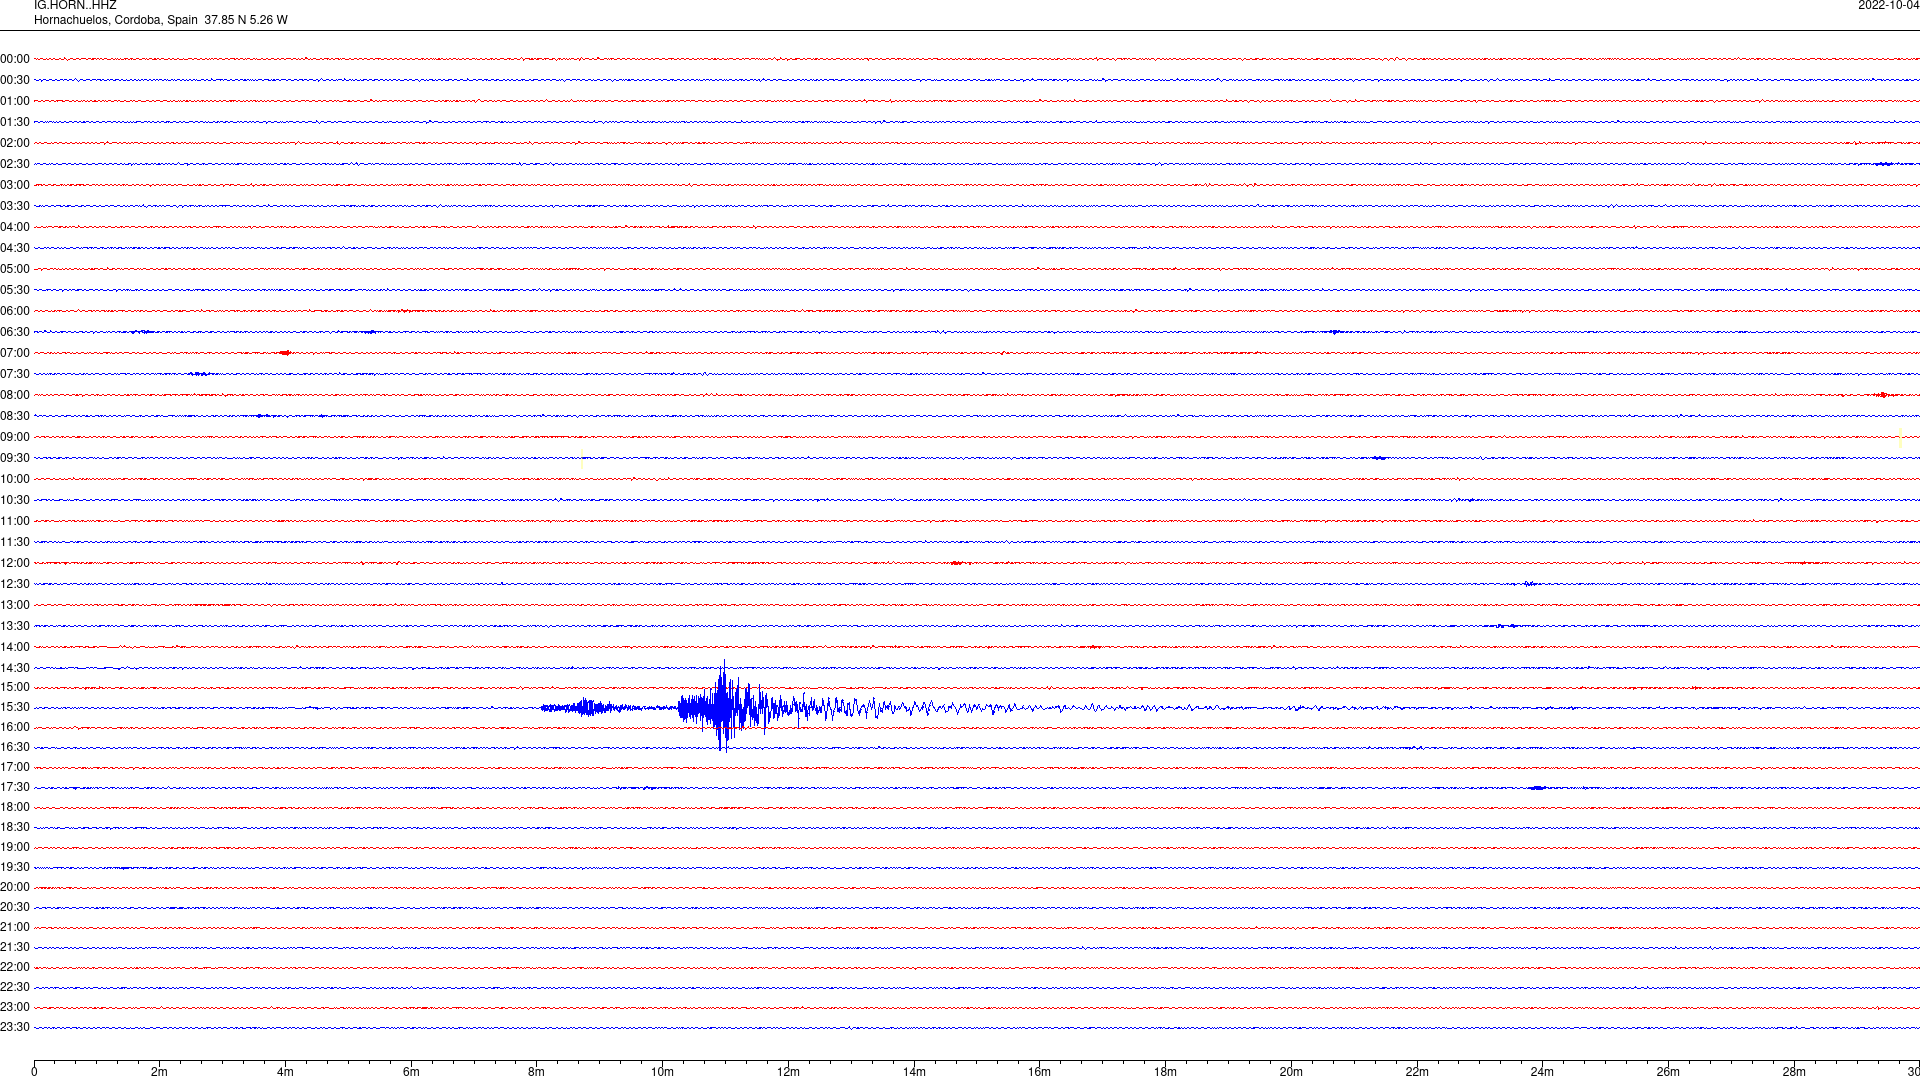This screenshot has height=1080, width=1920.
Task: Click the 04:30 time row label
Action: pos(15,248)
